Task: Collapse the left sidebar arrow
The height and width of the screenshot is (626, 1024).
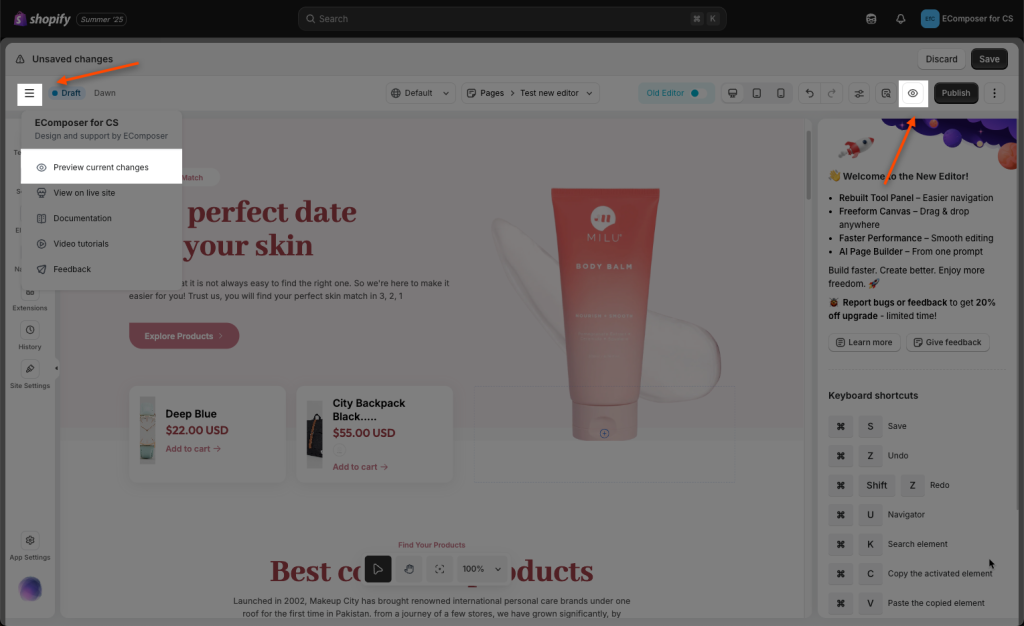Action: [56, 368]
